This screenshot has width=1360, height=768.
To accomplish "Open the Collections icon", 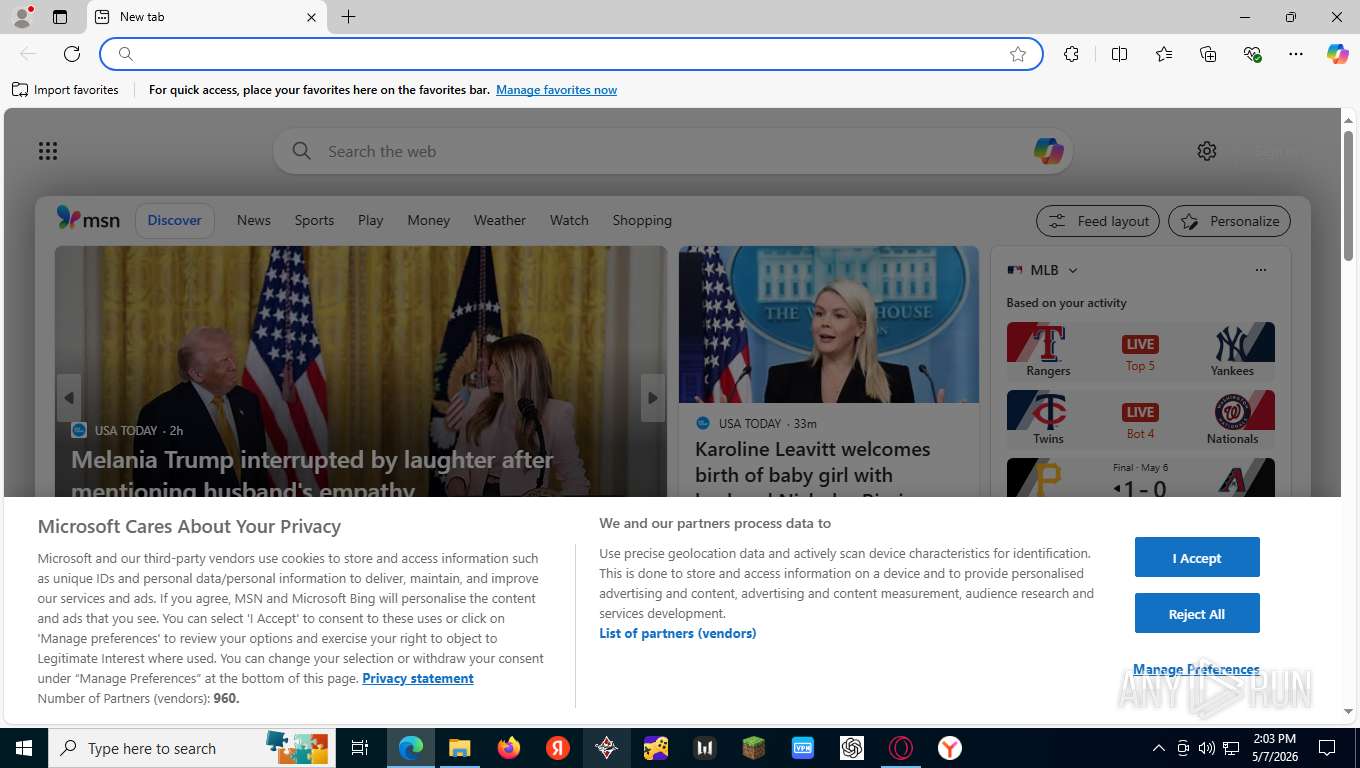I will point(1208,54).
